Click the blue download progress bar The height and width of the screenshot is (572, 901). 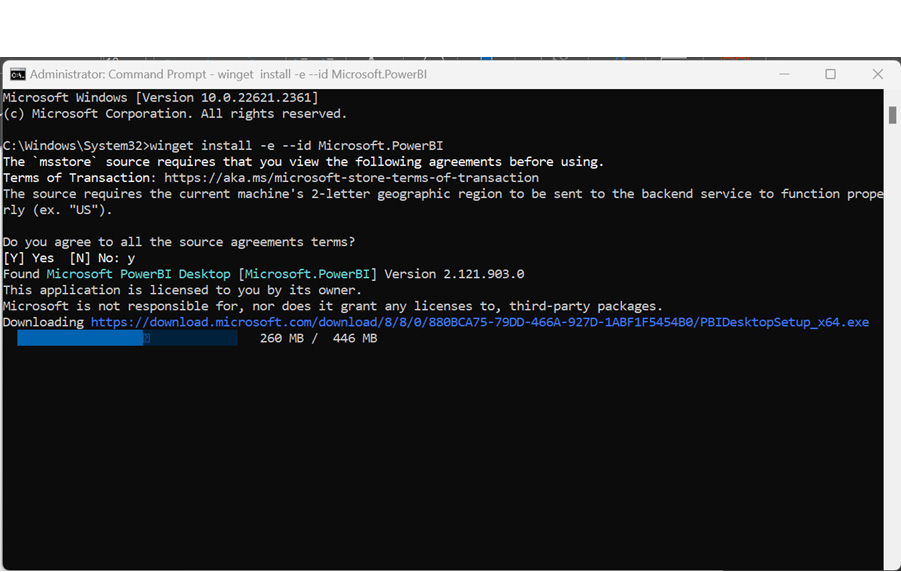coord(127,338)
